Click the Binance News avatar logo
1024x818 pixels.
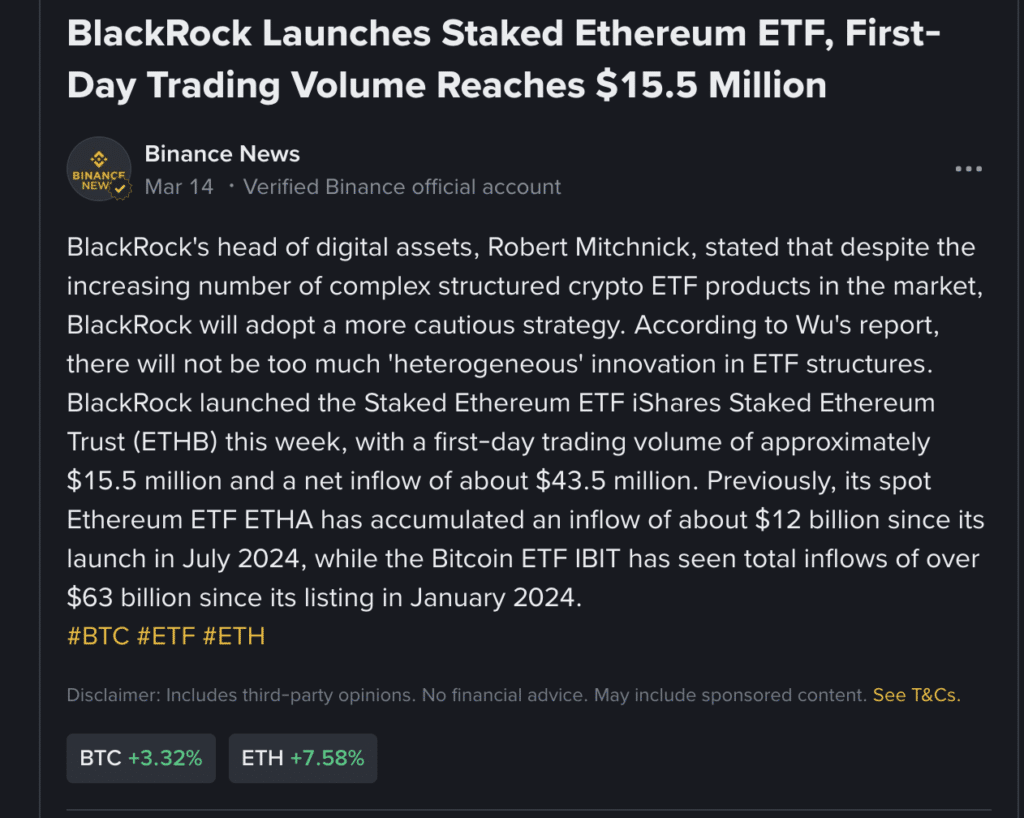pos(98,169)
